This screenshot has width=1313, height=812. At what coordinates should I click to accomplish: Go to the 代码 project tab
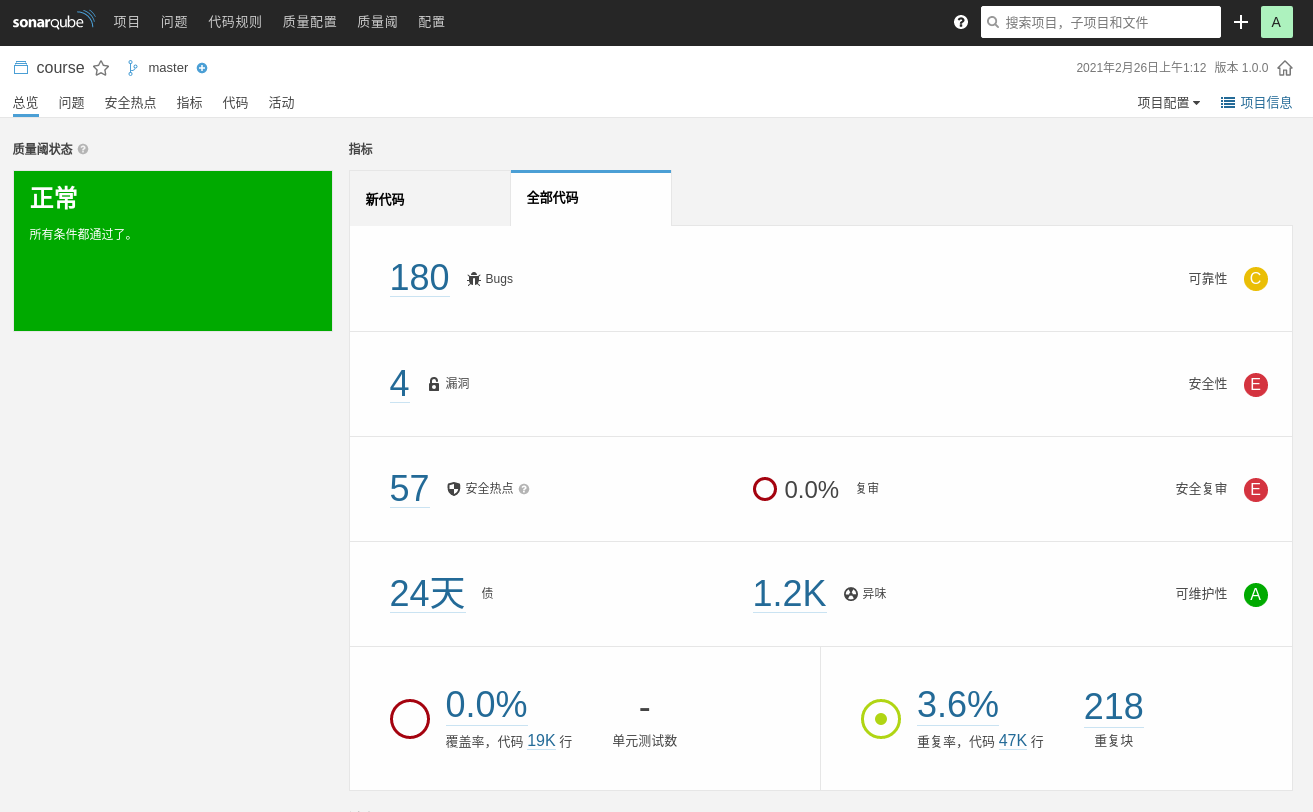(236, 102)
